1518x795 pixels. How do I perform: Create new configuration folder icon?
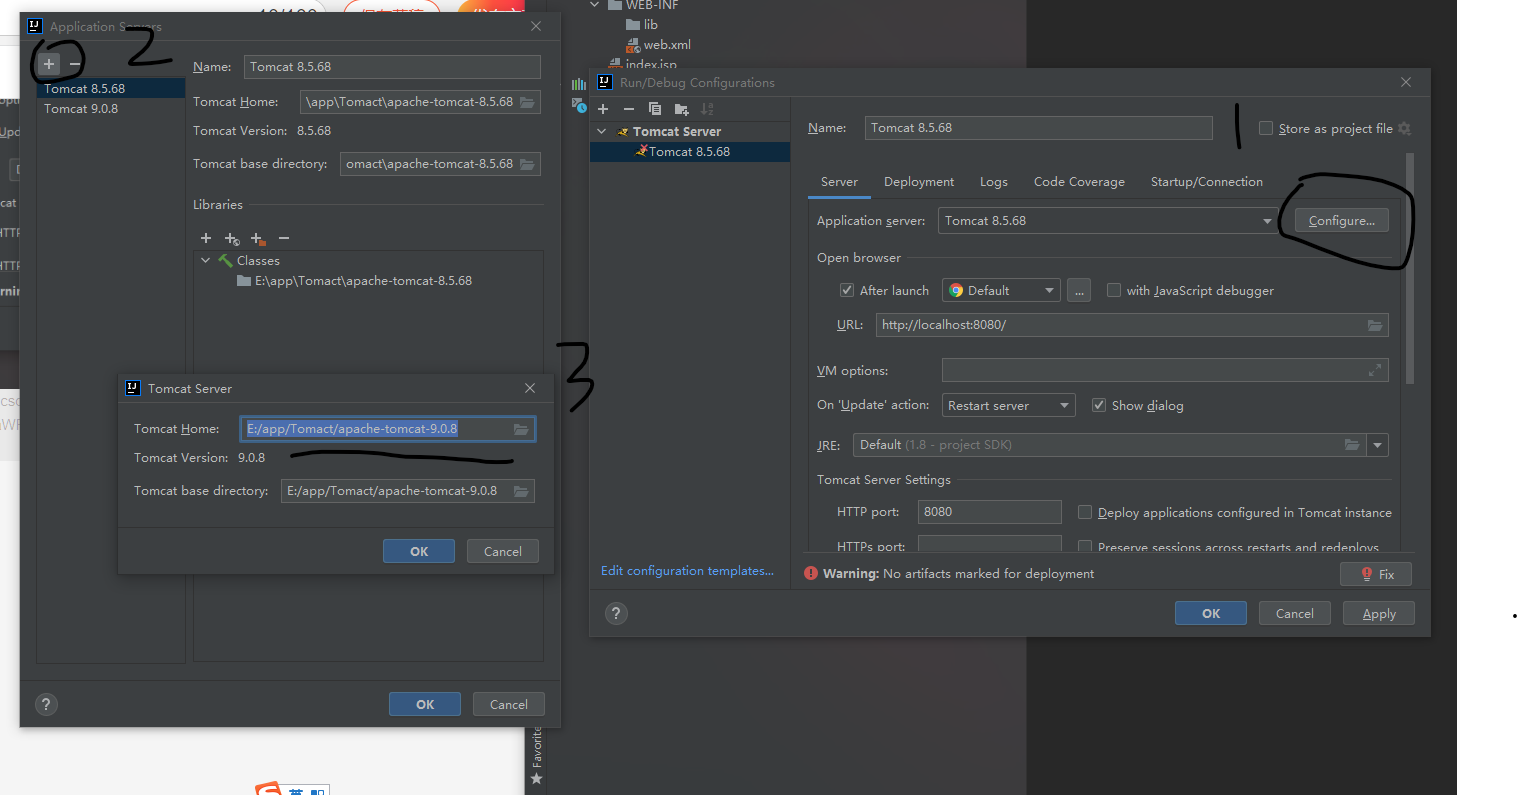pos(682,109)
